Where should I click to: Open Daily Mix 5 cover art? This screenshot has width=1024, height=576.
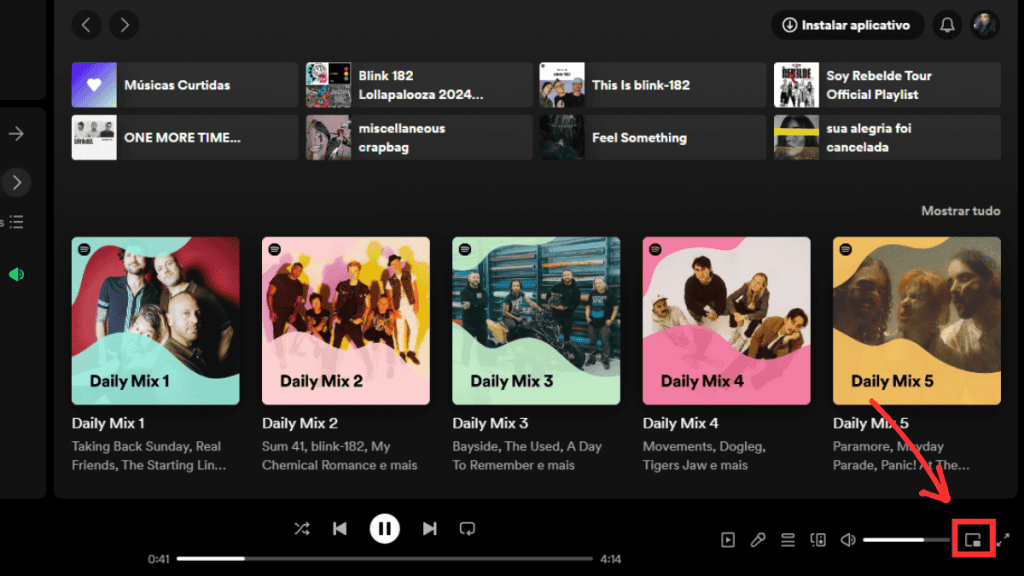coord(916,321)
